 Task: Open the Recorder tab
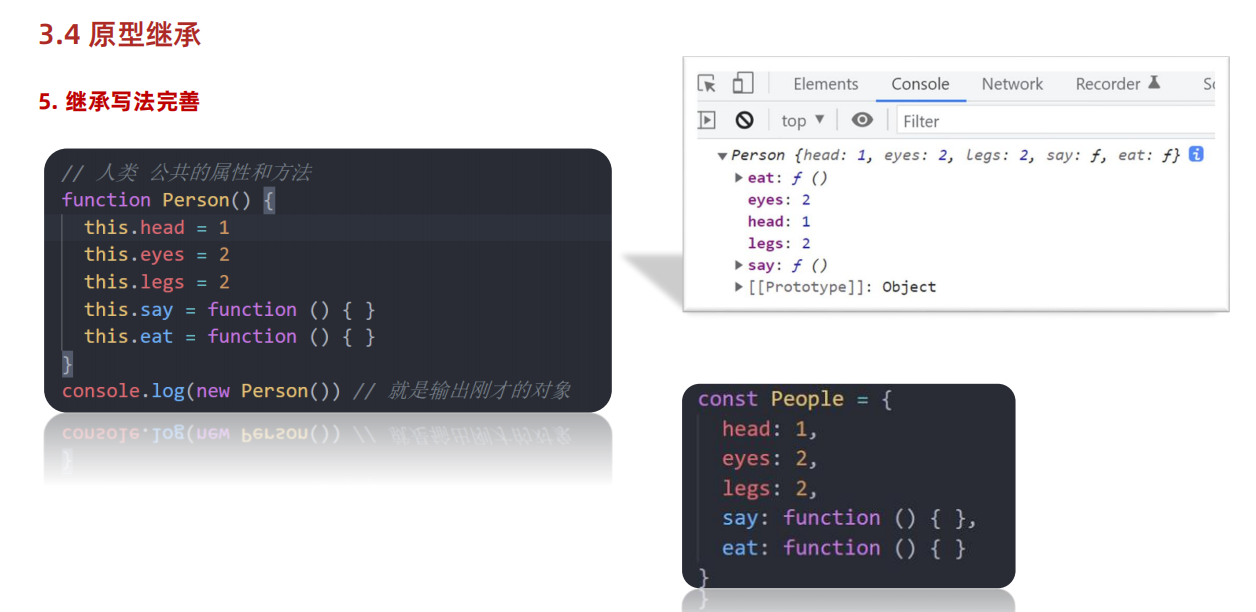[x=1108, y=84]
